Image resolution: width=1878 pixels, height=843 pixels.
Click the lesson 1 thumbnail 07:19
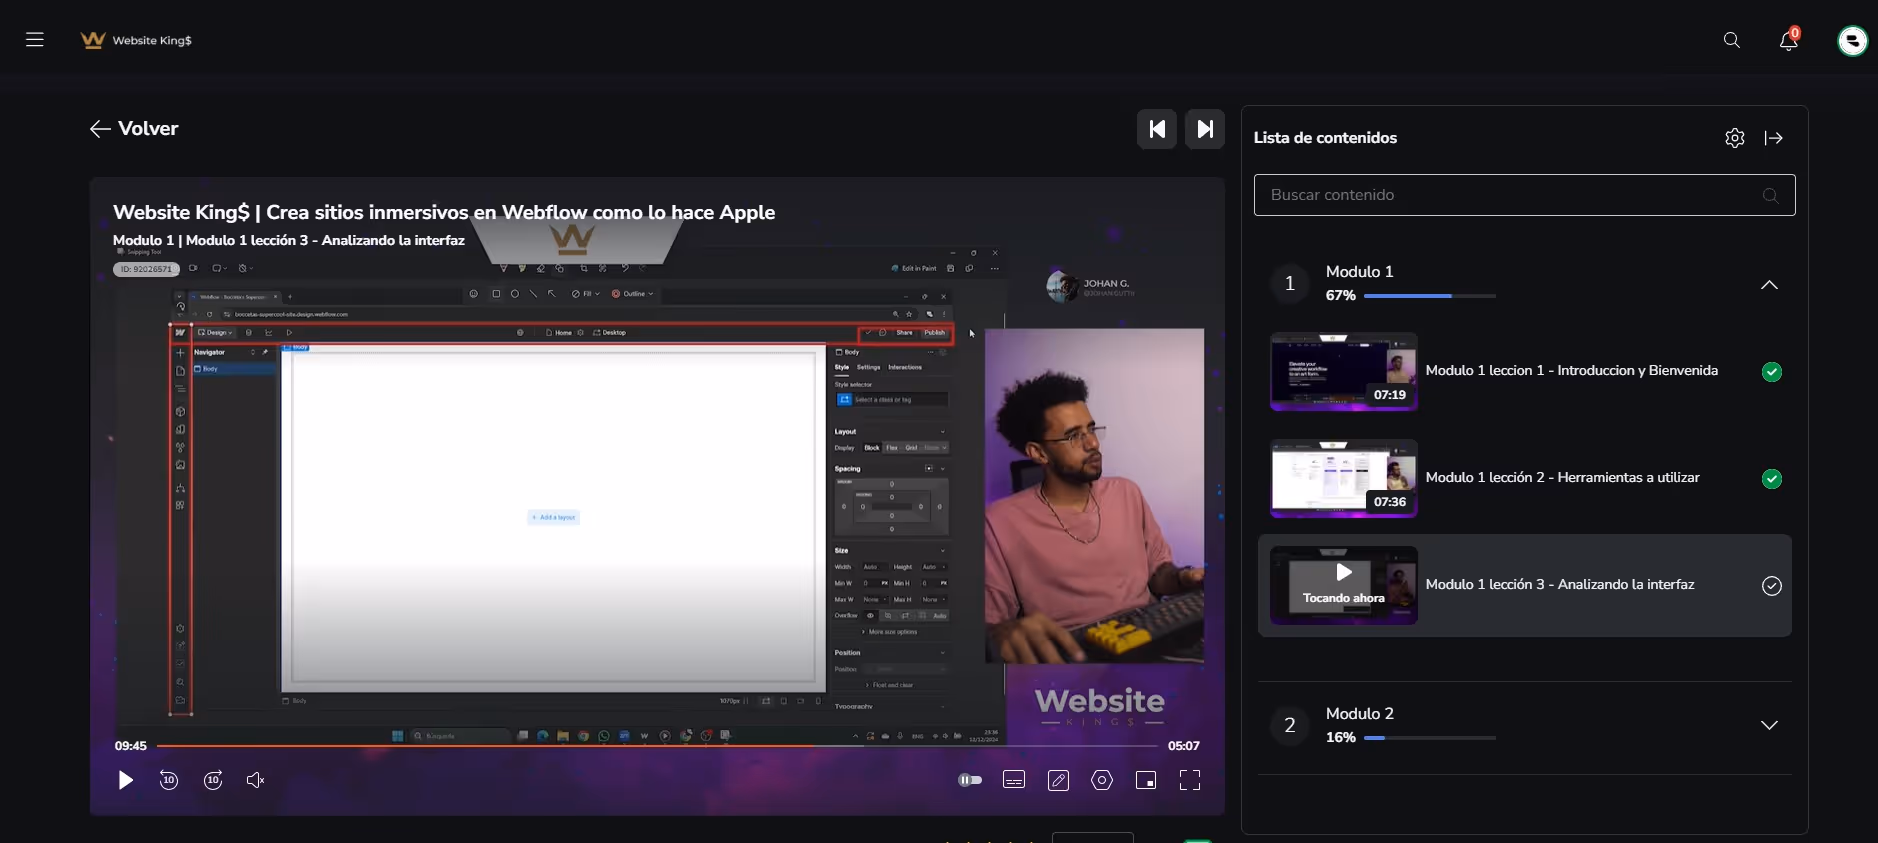pos(1344,372)
